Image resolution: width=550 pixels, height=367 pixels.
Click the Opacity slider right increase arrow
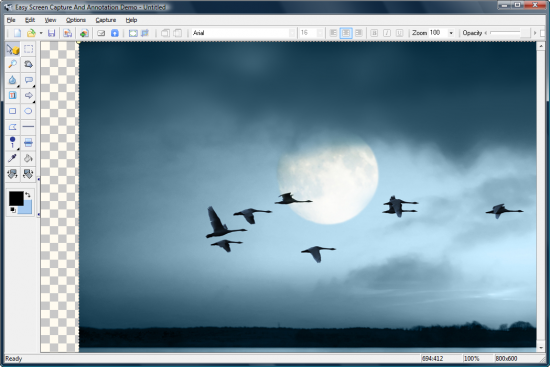[x=535, y=33]
